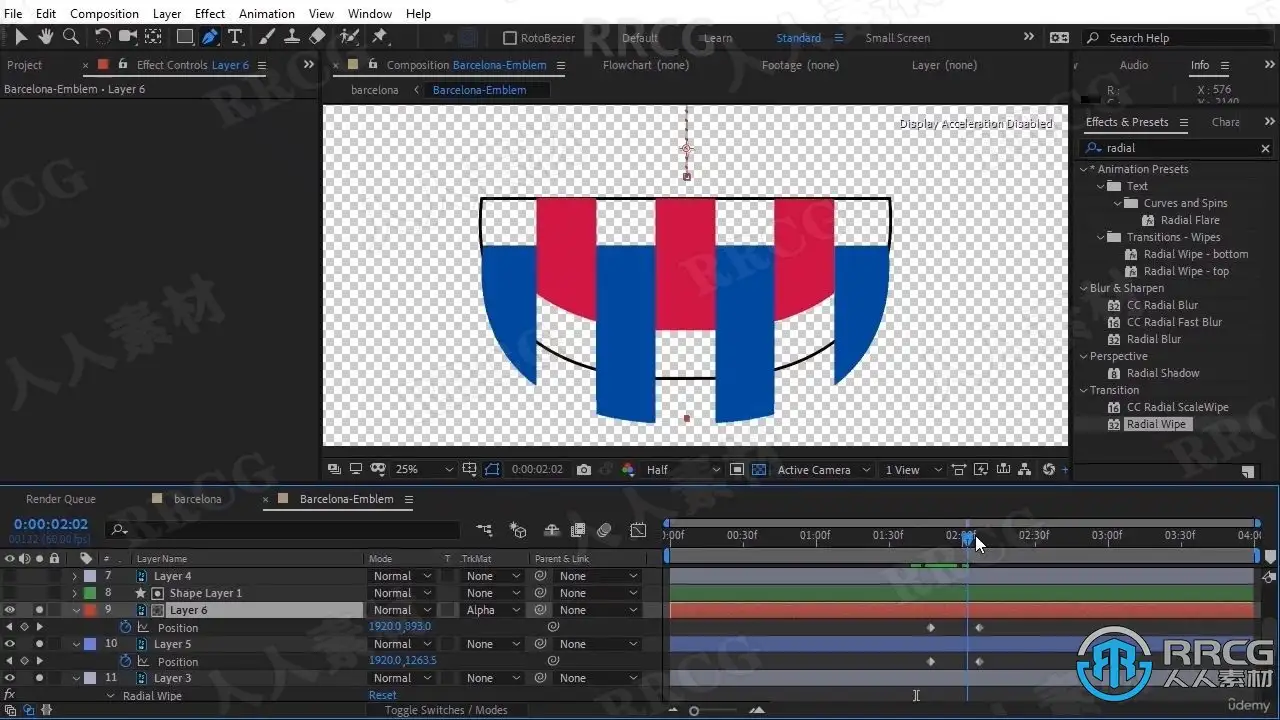Click Reset for the Radial Wipe effect
This screenshot has width=1280, height=720.
(x=383, y=695)
